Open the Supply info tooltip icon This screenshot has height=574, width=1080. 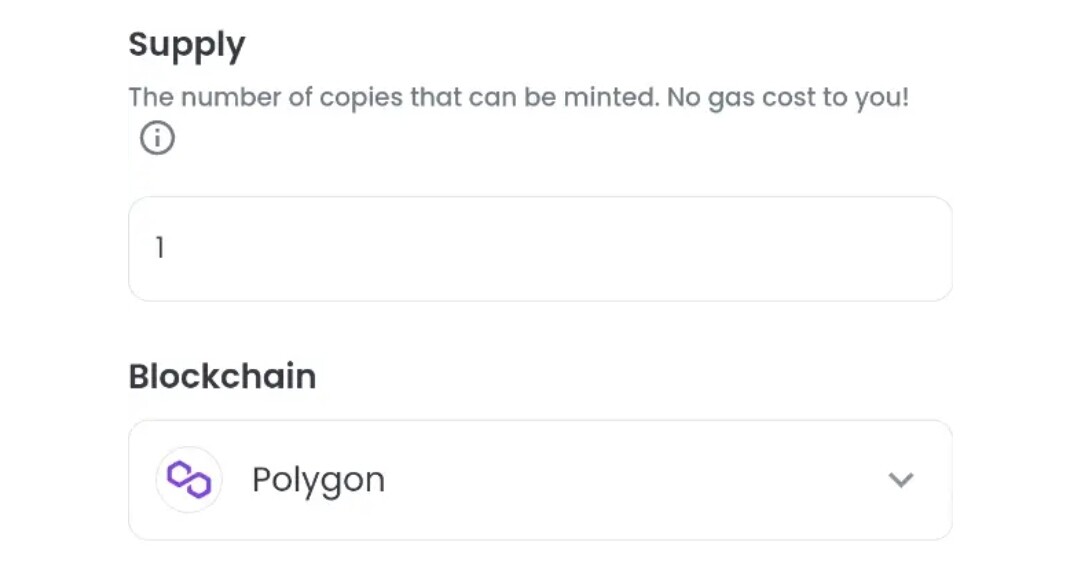157,138
